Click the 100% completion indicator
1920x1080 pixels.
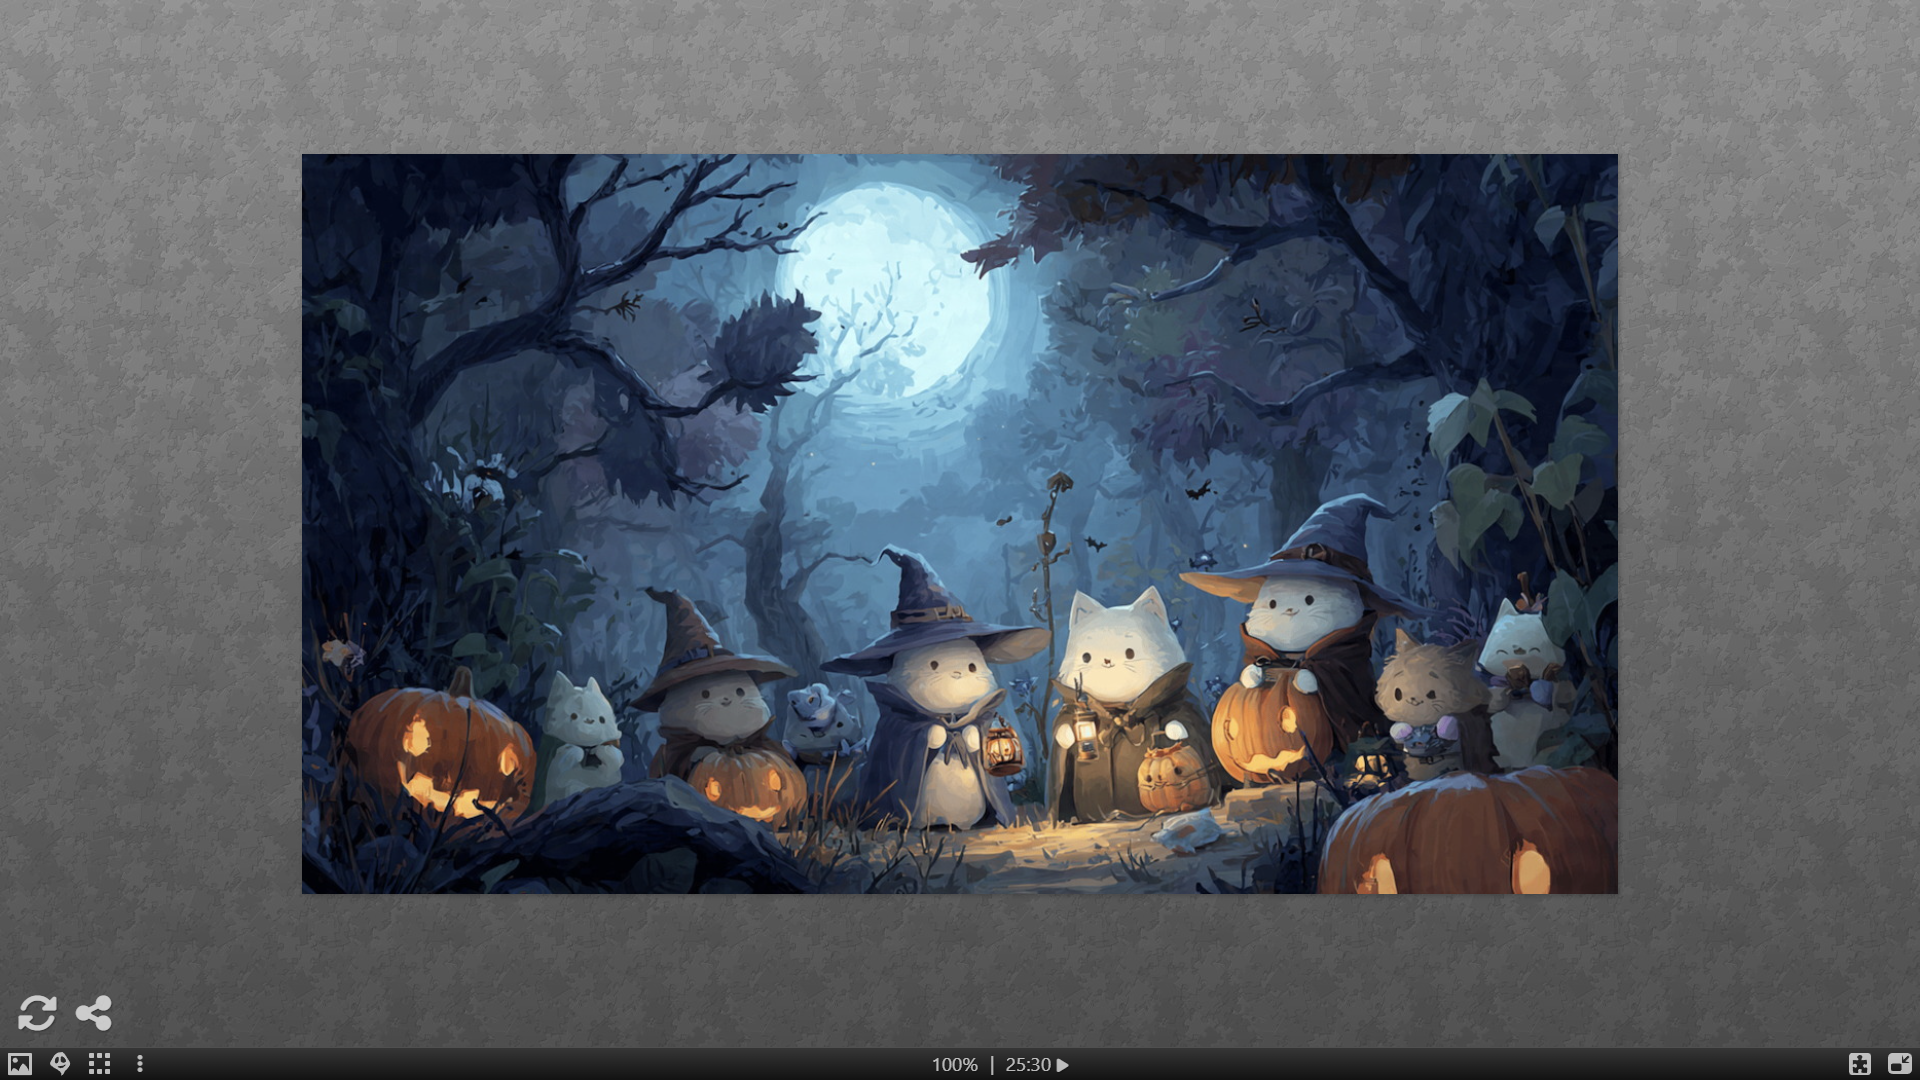pyautogui.click(x=954, y=1065)
